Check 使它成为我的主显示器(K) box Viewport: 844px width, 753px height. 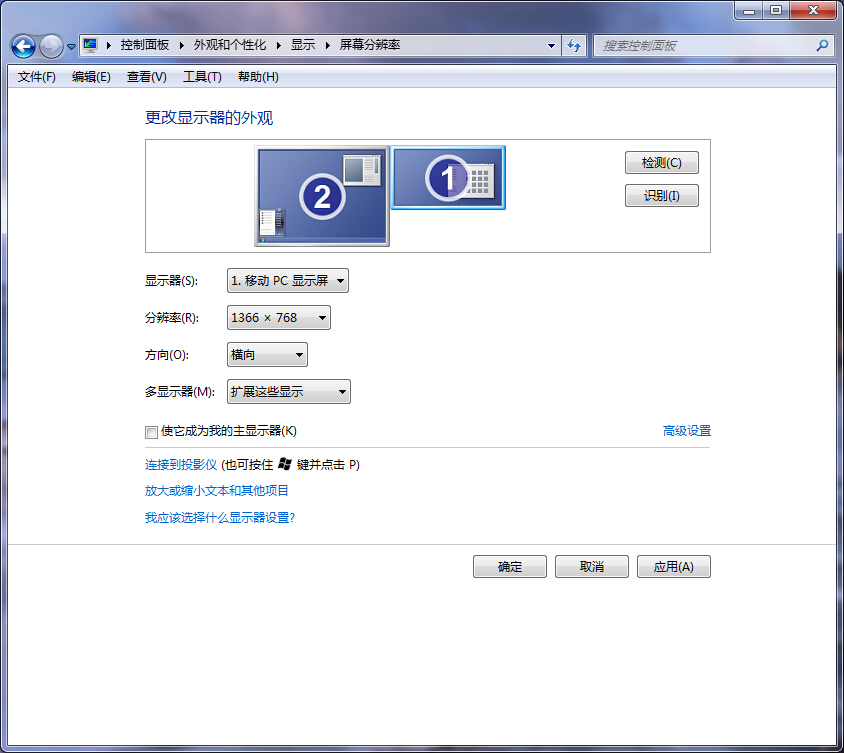(151, 432)
